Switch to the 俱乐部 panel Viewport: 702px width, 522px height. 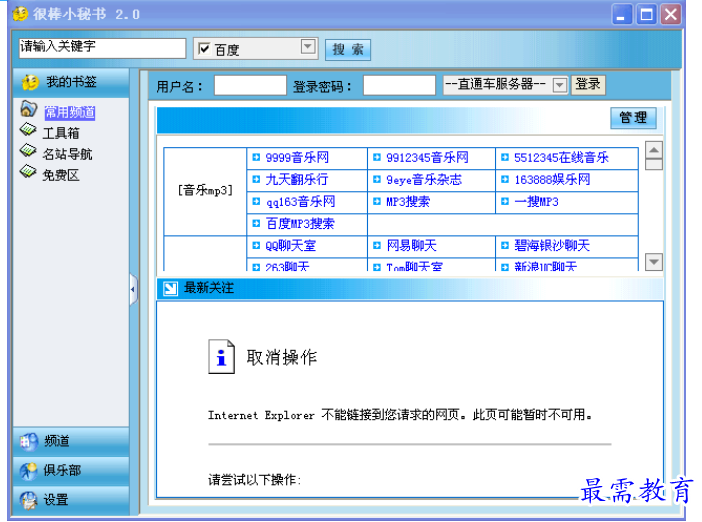71,471
